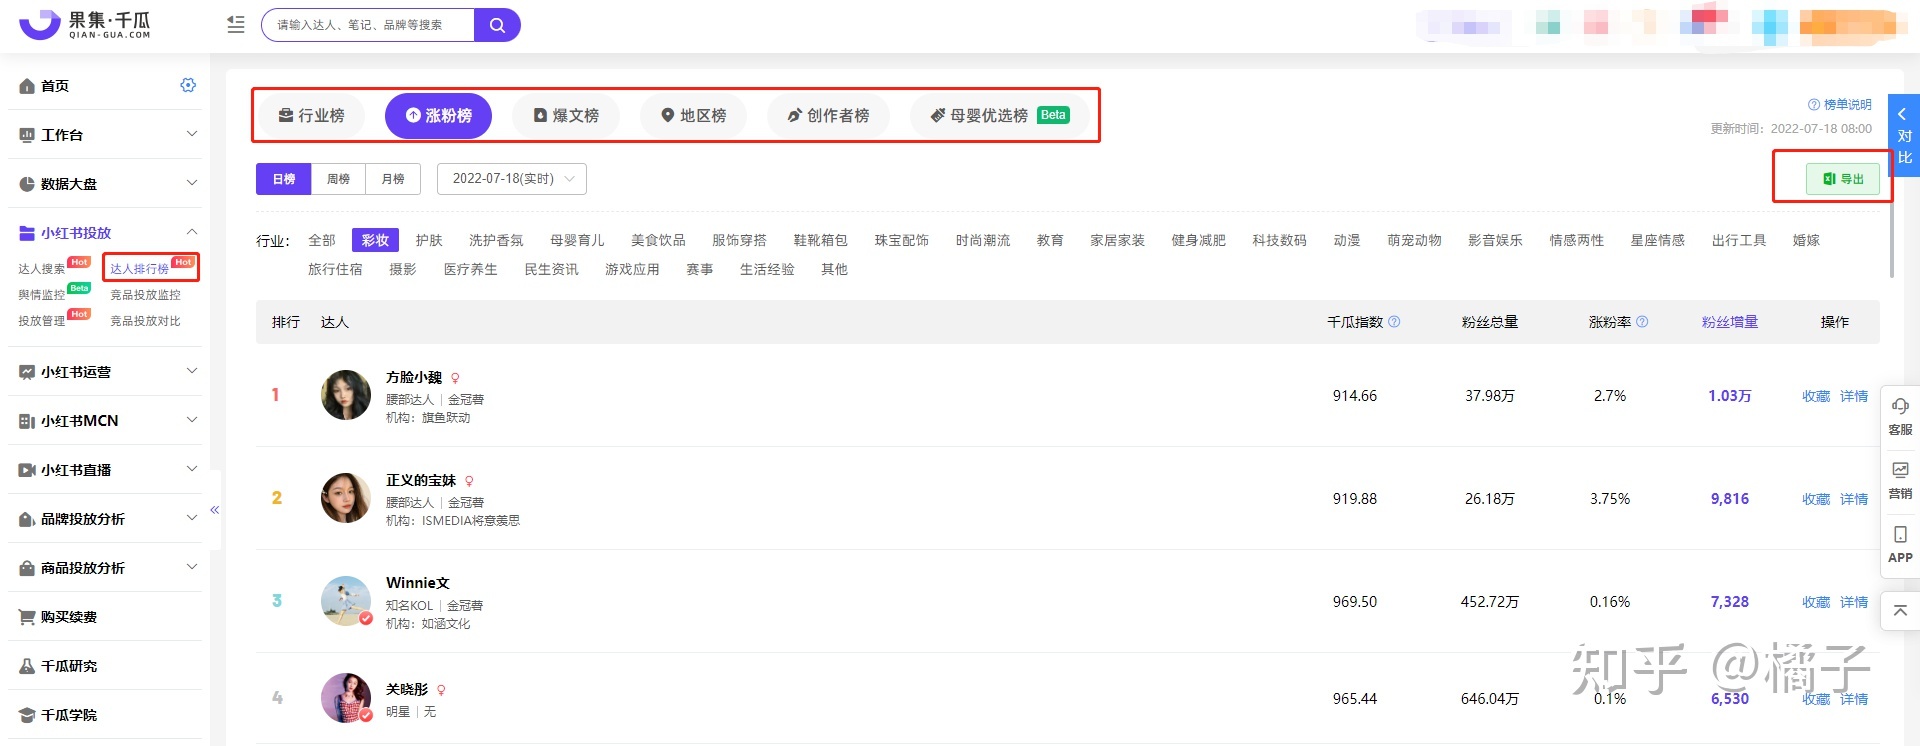Screen dimensions: 1920x746
Task: Open 千瓜学院 in sidebar
Action: 68,715
